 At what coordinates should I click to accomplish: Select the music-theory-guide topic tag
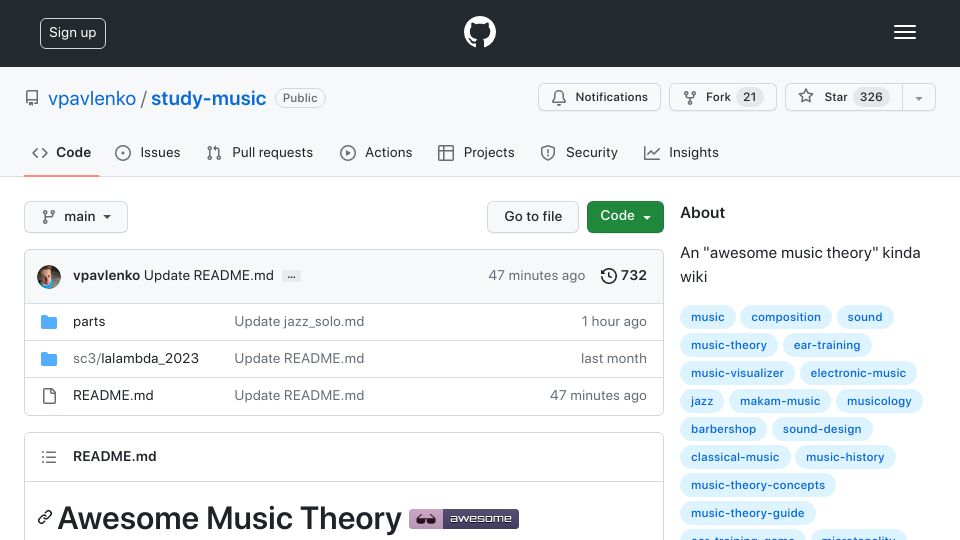tap(748, 514)
